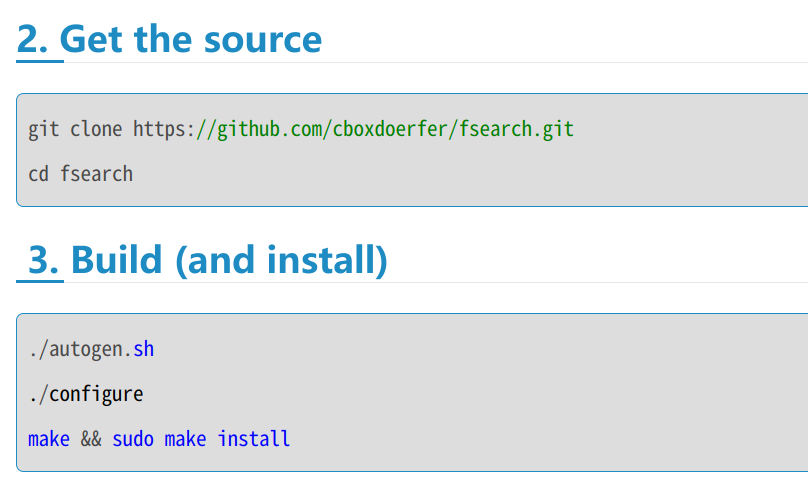This screenshot has width=808, height=484.
Task: Click the word "git" in the clone command
Action: pyautogui.click(x=44, y=129)
